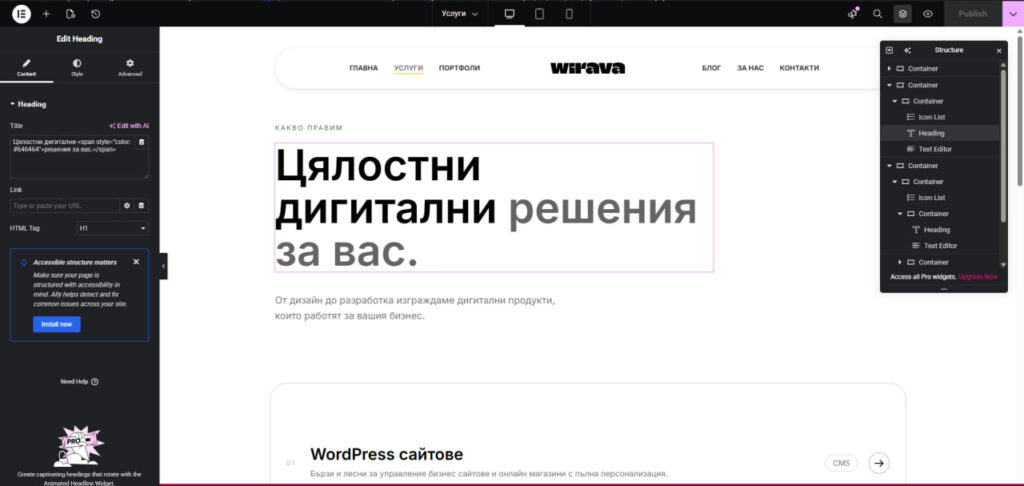Open the Advanced tab
Viewport: 1024px width, 486px height.
pyautogui.click(x=130, y=67)
